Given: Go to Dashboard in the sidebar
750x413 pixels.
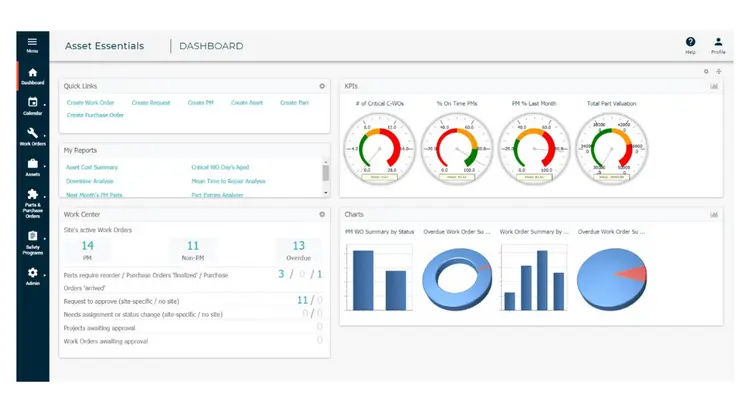Looking at the screenshot, I should (x=33, y=73).
